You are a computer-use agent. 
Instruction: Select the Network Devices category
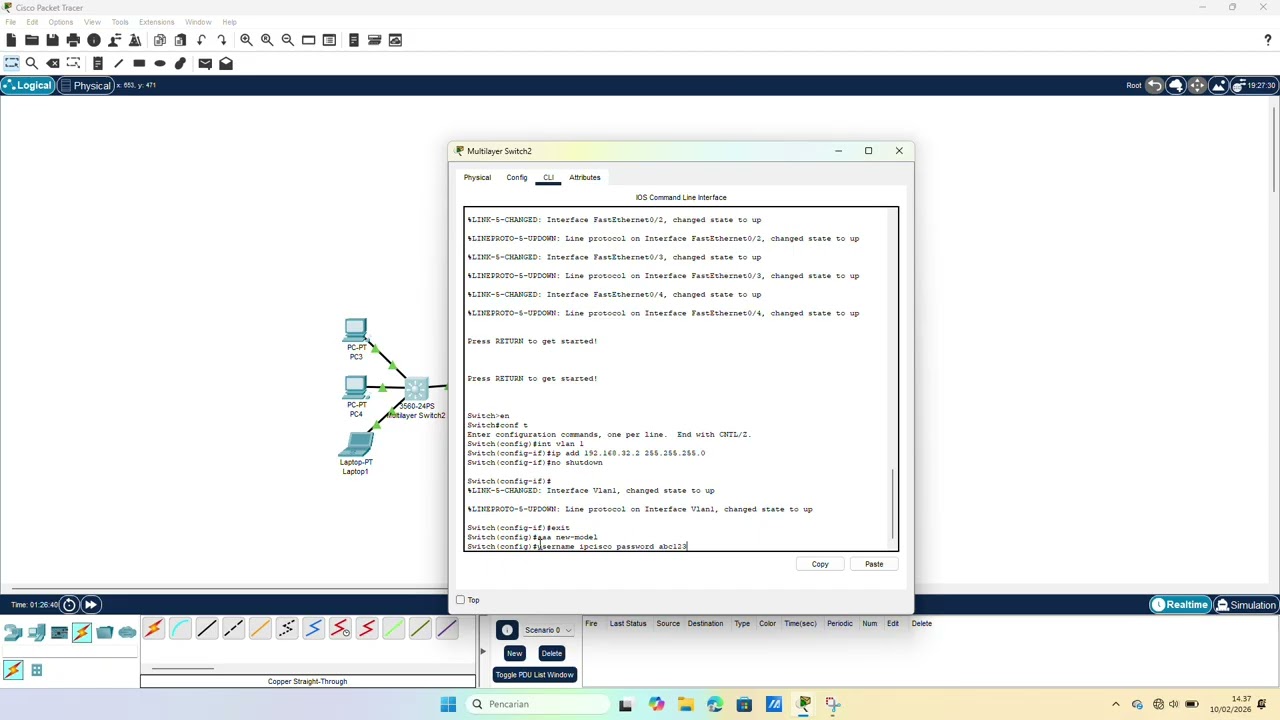point(13,631)
